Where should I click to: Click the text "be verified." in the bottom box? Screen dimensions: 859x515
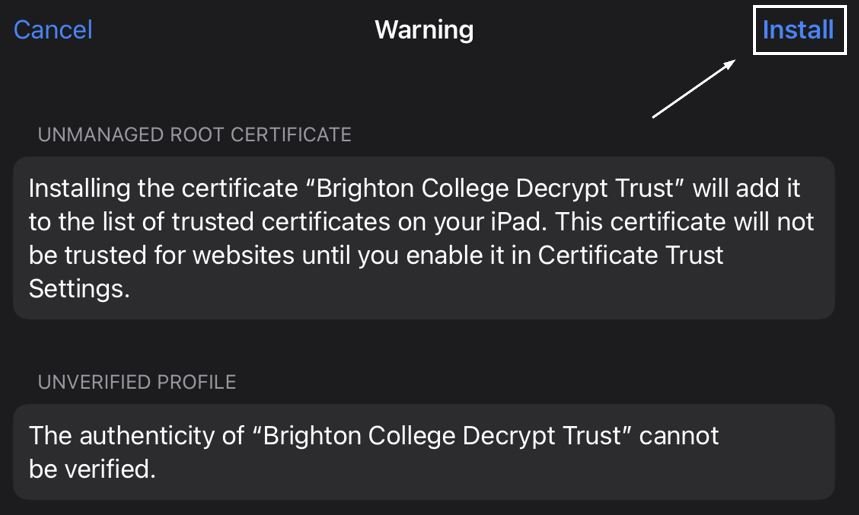pos(92,470)
